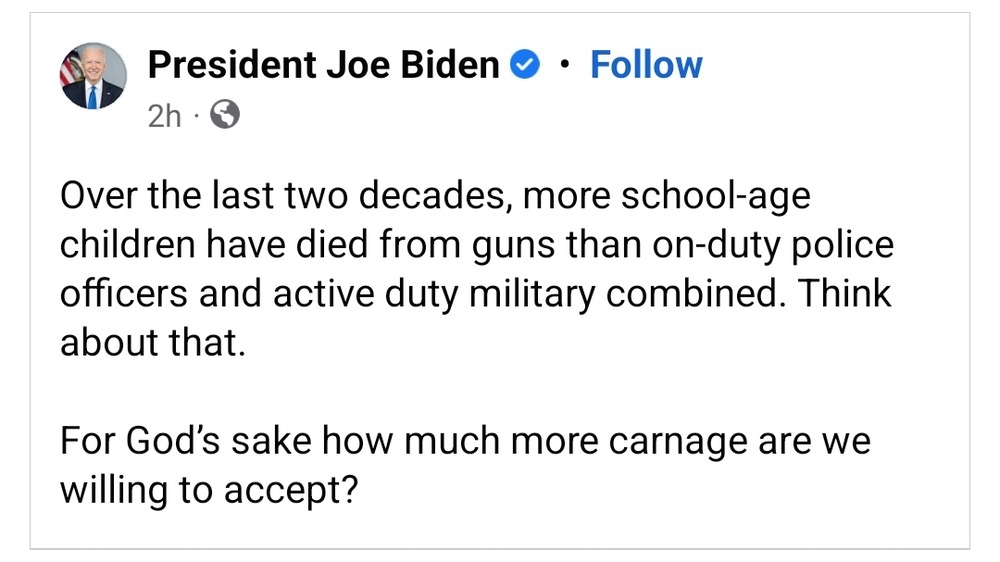
Task: Click the dot separator before Follow
Action: [x=566, y=66]
